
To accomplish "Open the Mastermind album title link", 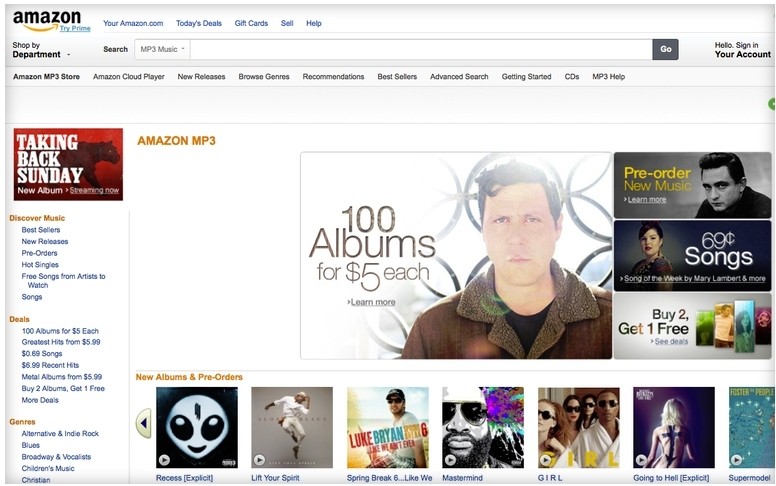I will click(462, 478).
